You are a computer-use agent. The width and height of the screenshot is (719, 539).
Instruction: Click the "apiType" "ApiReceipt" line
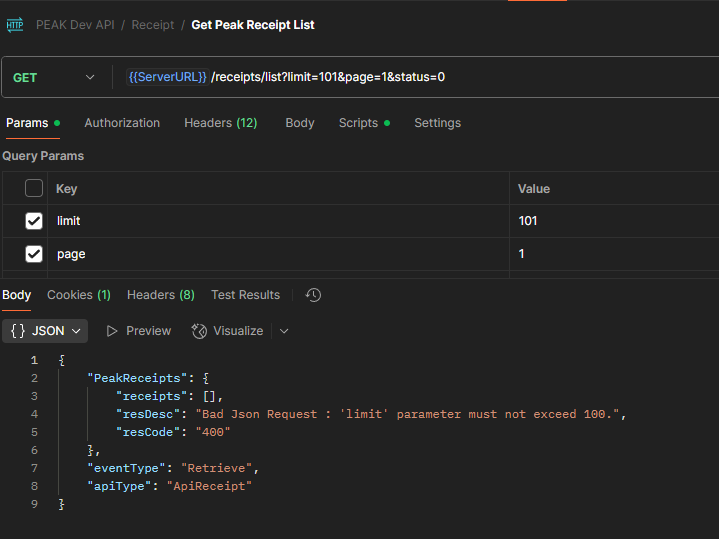[x=170, y=486]
